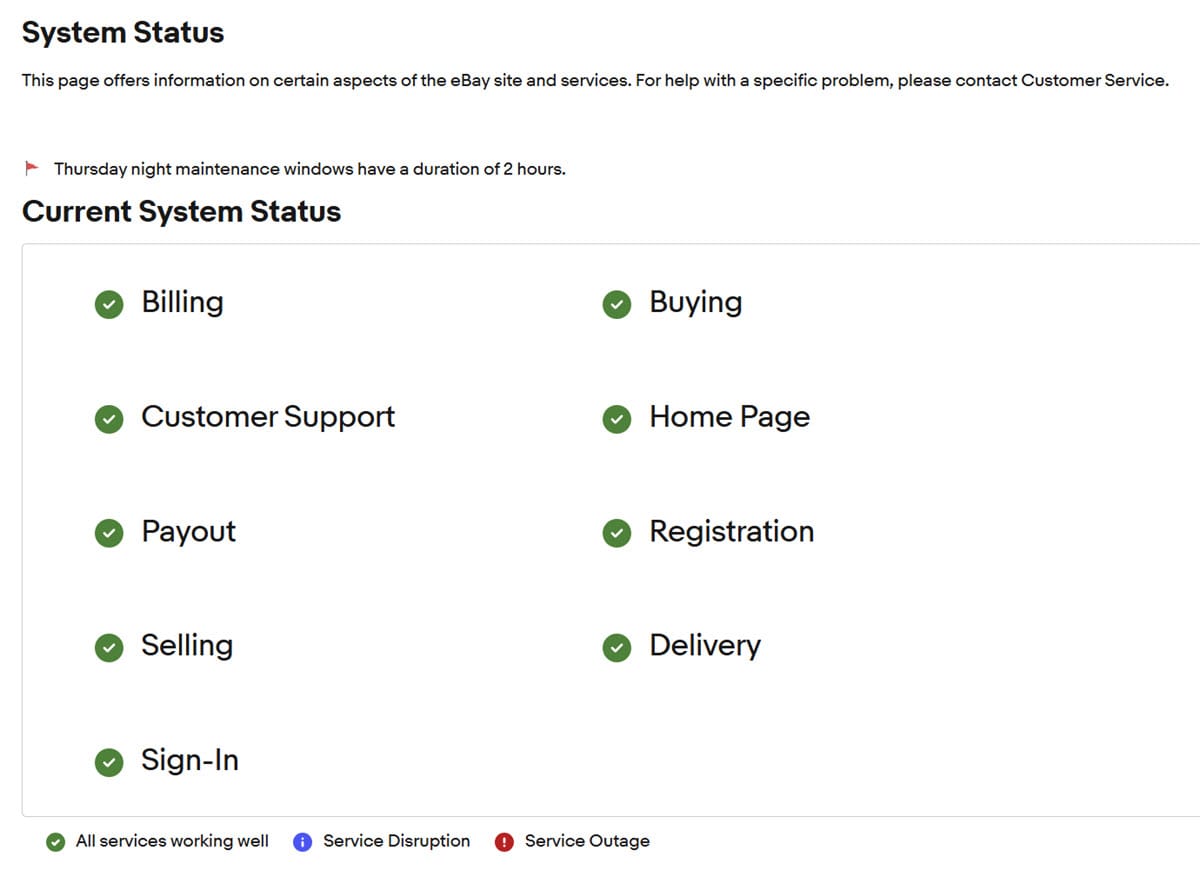Viewport: 1200px width, 877px height.
Task: Open the Customer Support service status
Action: (x=268, y=417)
